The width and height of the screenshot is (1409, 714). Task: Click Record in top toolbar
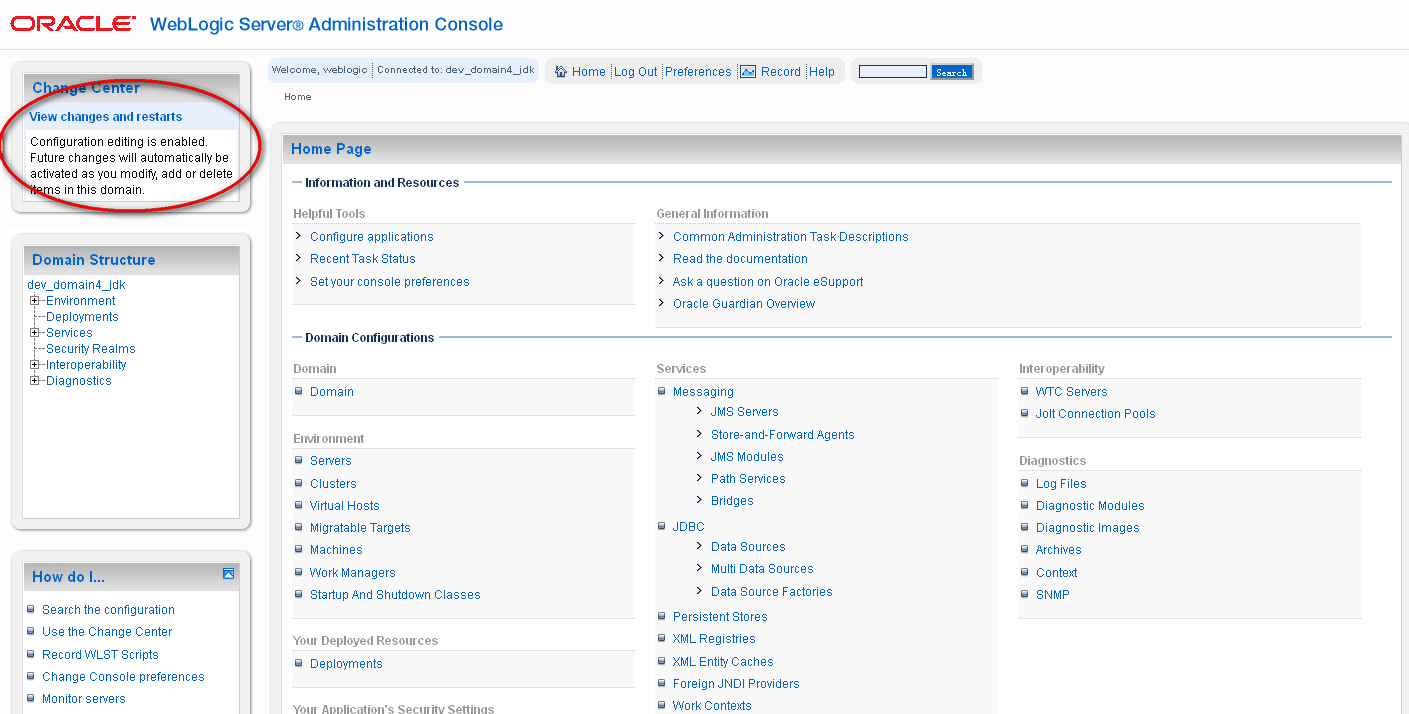[x=781, y=72]
